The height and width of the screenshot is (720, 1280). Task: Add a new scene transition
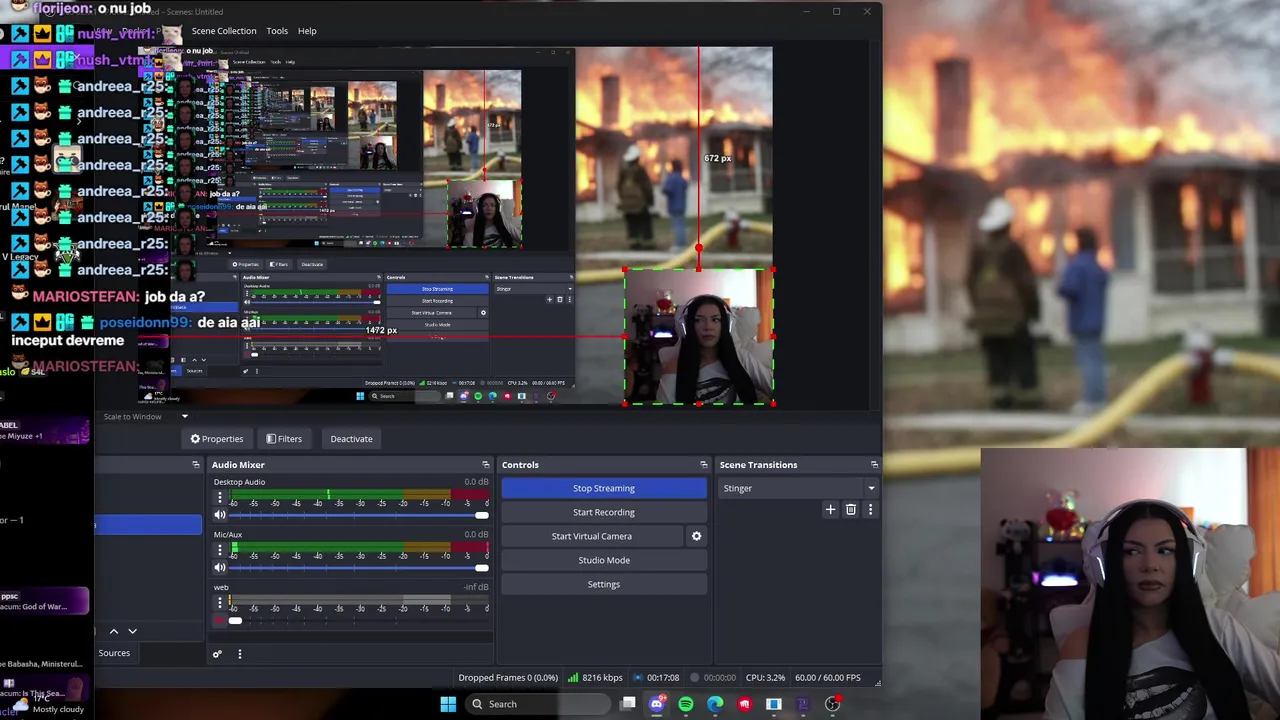click(830, 510)
